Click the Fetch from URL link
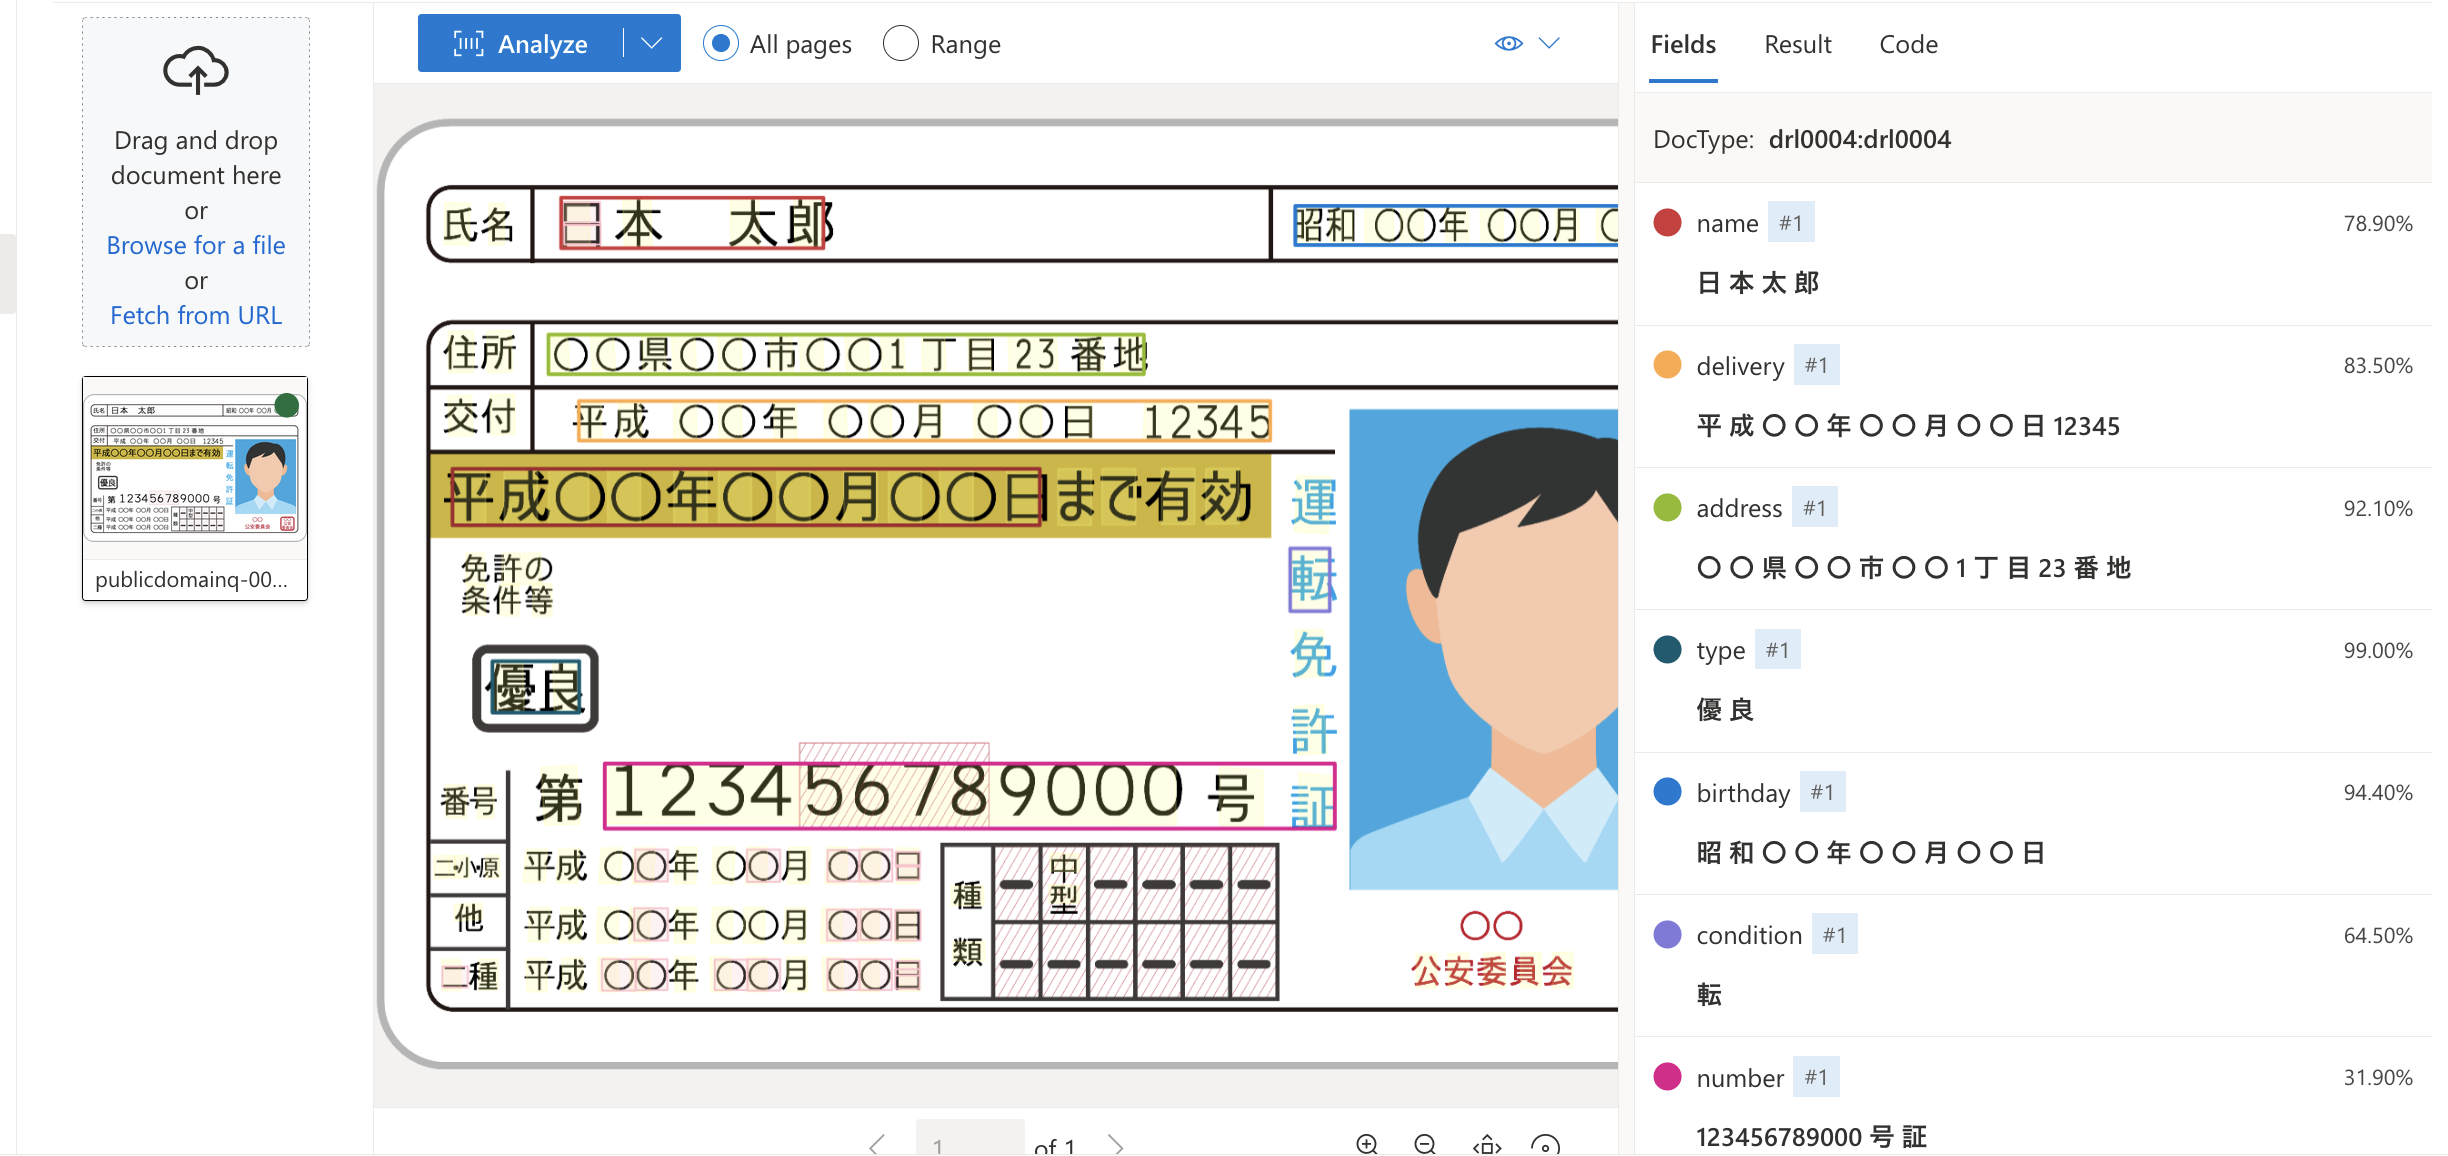The width and height of the screenshot is (2448, 1156). [x=195, y=314]
